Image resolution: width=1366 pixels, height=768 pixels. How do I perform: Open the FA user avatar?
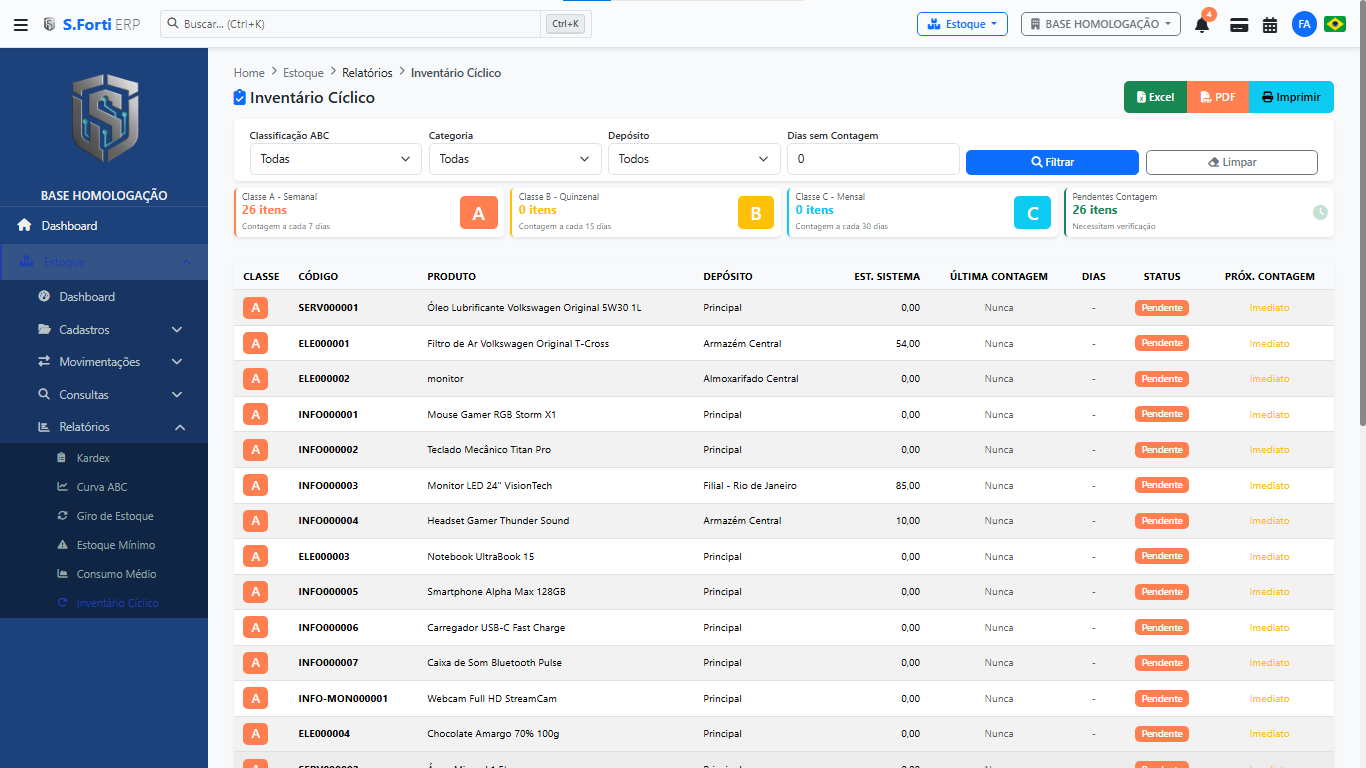click(1304, 24)
